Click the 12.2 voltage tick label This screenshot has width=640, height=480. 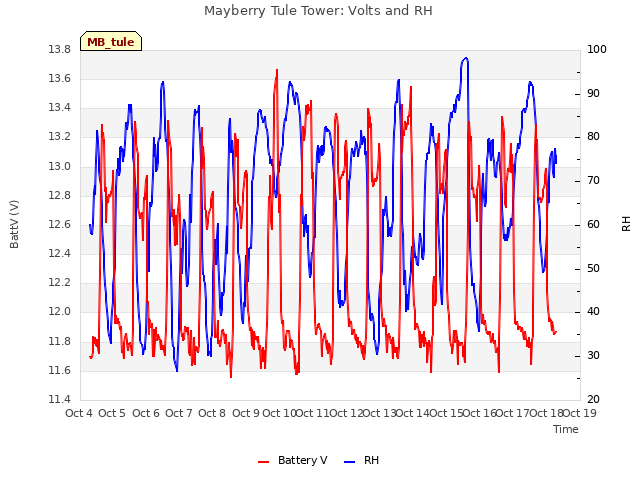[x=60, y=282]
